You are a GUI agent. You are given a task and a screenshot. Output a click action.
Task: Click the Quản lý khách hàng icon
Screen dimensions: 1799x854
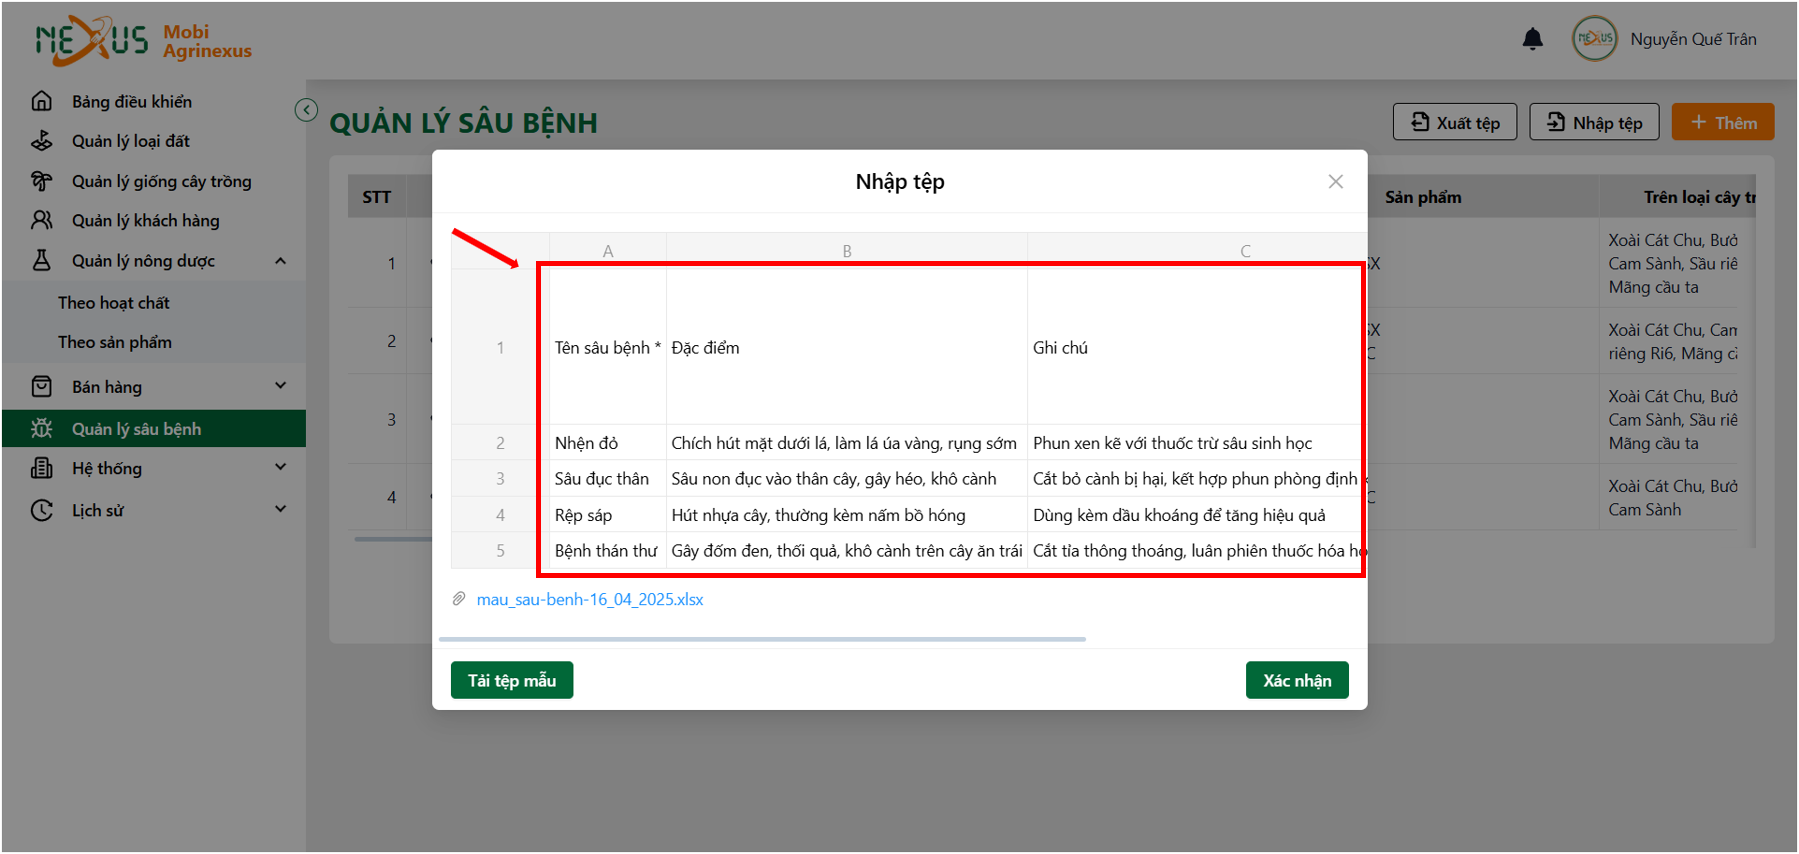[x=41, y=220]
